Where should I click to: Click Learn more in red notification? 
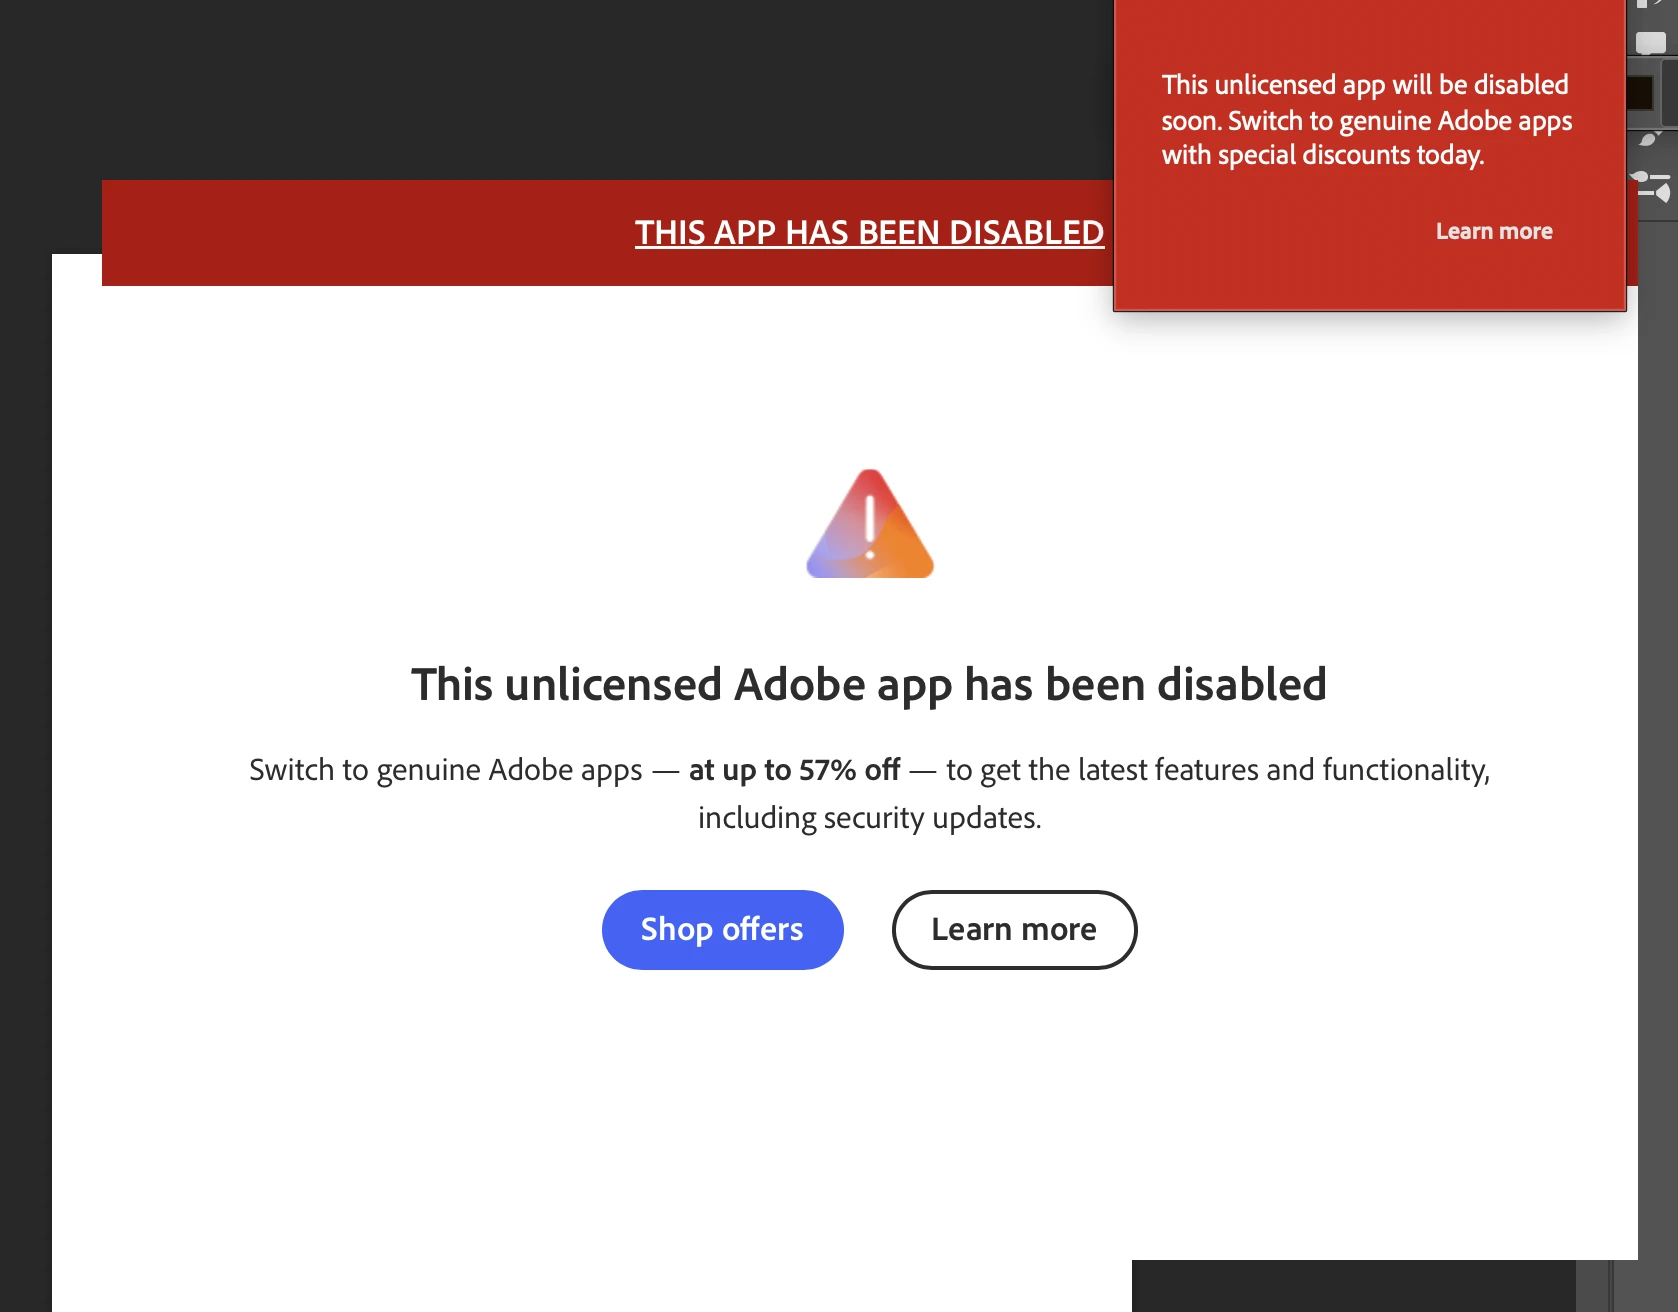(x=1494, y=231)
